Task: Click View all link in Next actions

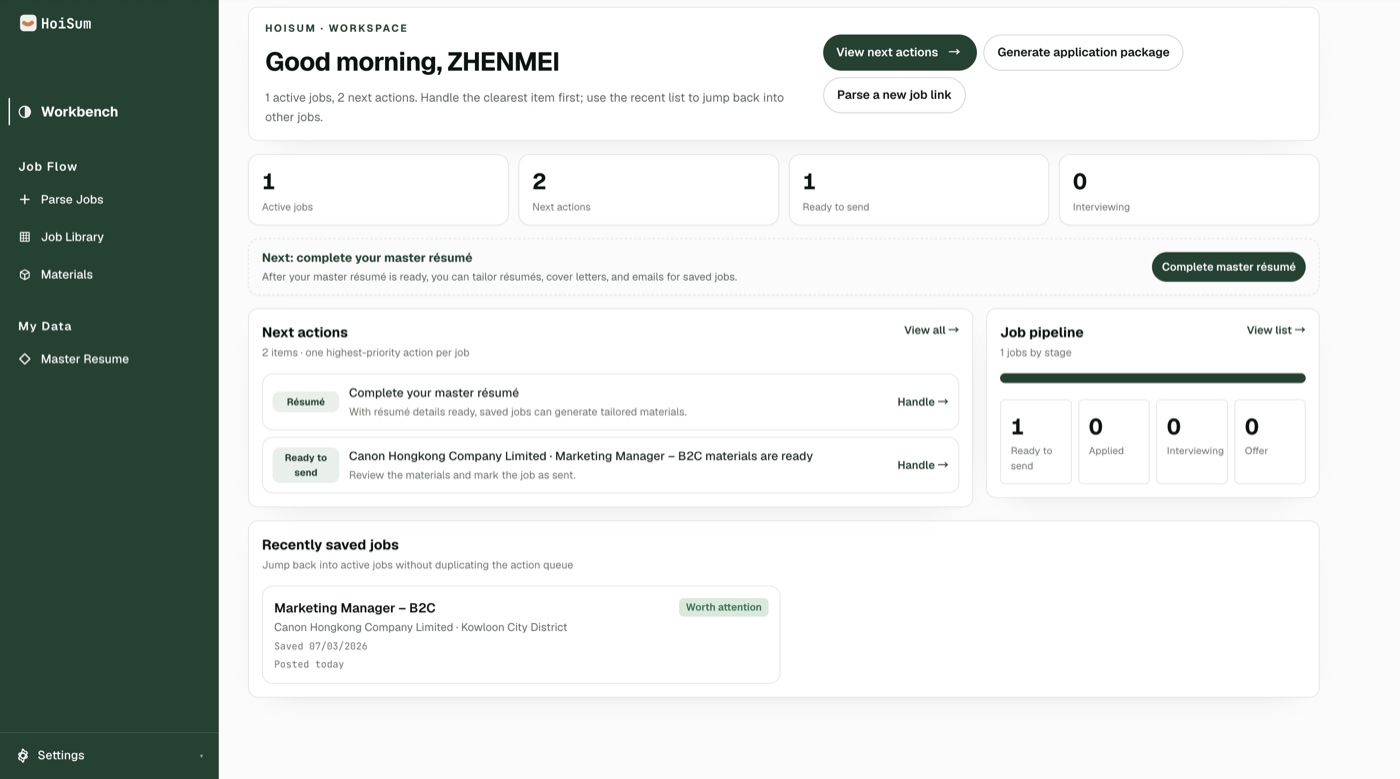Action: [x=931, y=330]
